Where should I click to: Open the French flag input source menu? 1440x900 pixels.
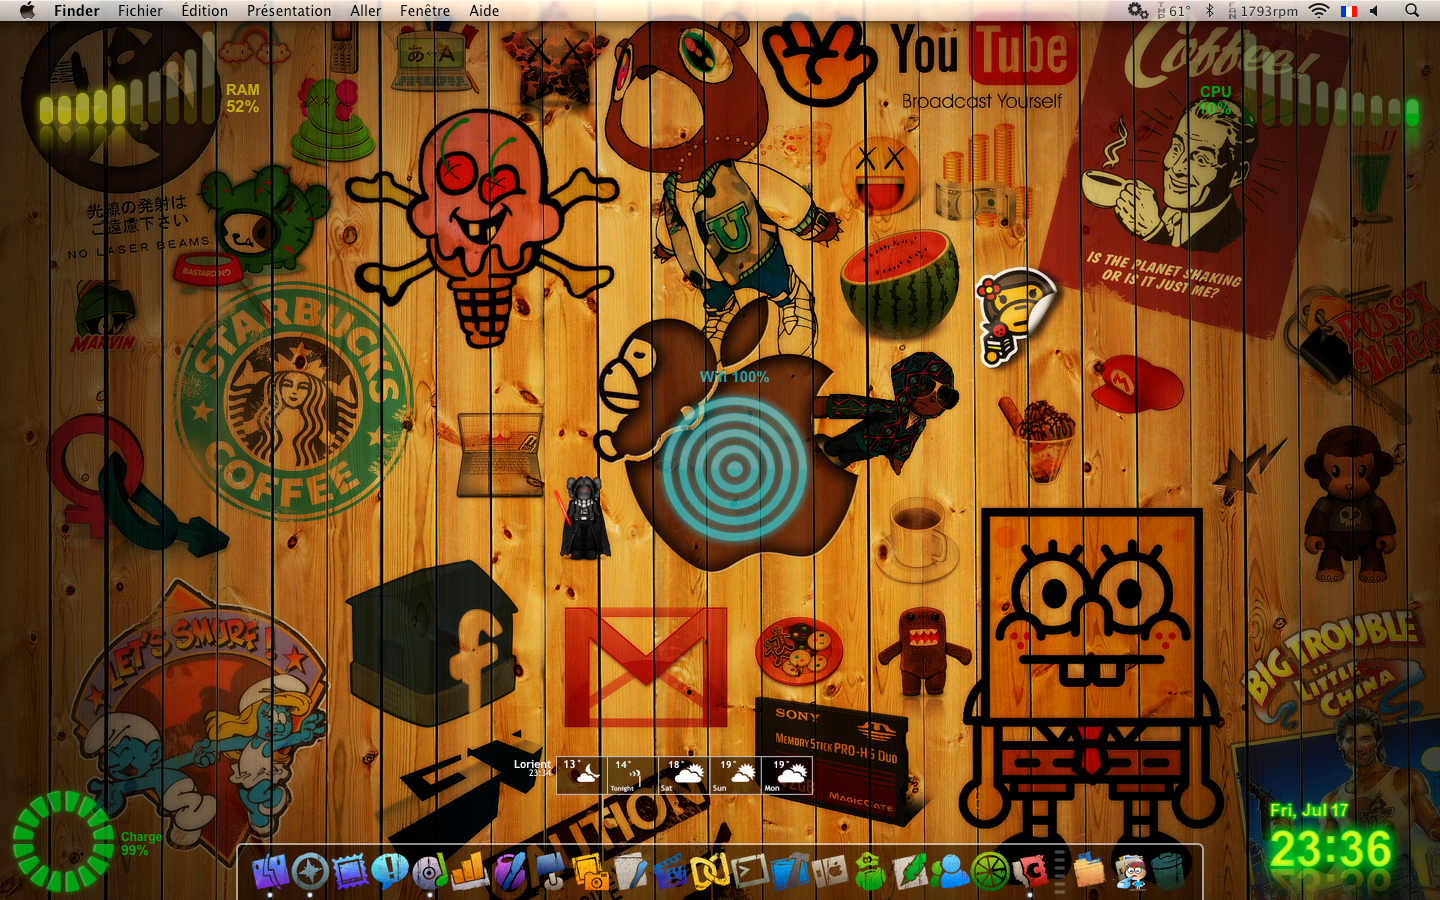1349,11
